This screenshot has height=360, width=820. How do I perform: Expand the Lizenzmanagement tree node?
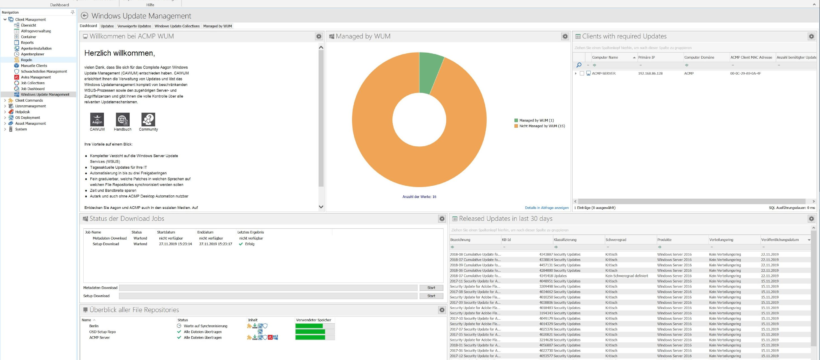pos(5,106)
